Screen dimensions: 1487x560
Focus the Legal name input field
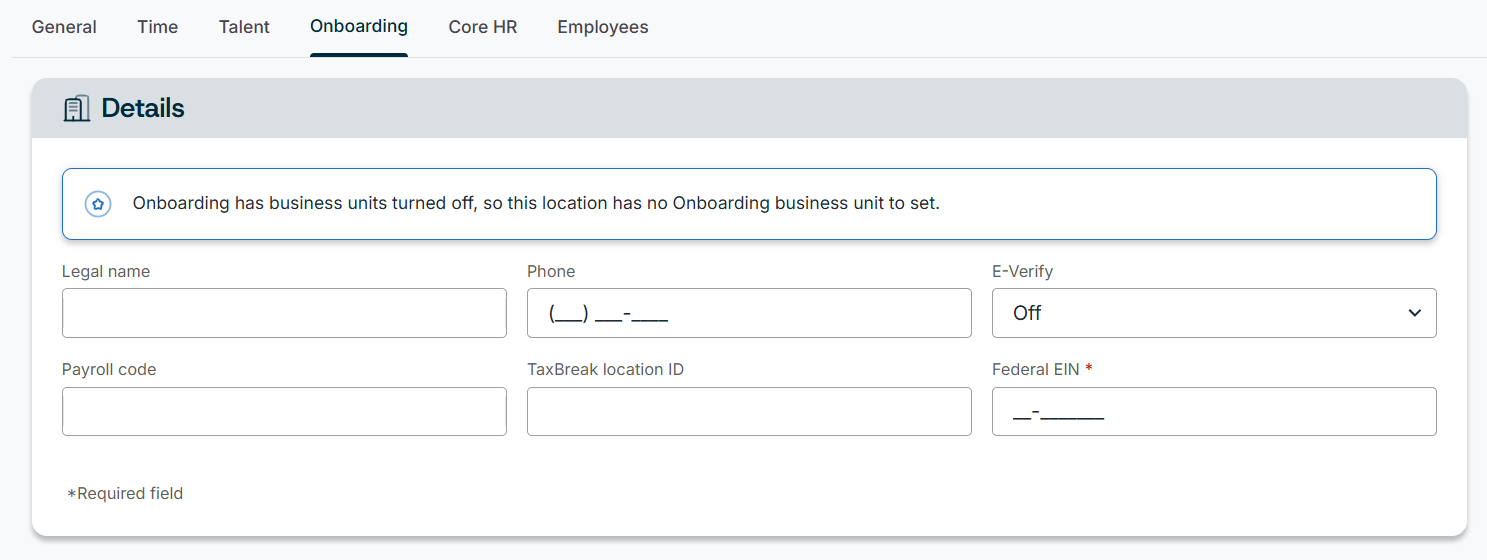[284, 313]
